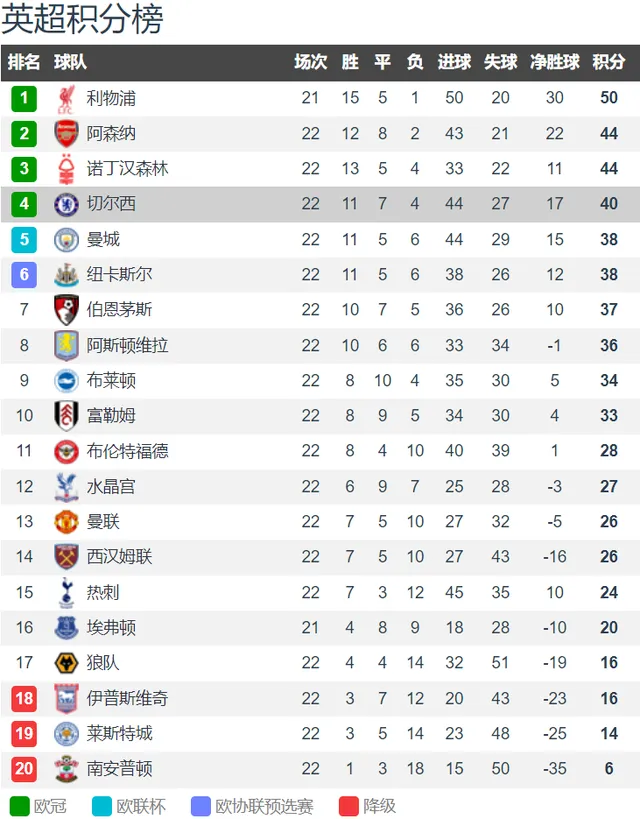640x819 pixels.
Task: Open the 诺丁汉森林 team name link
Action: tap(127, 169)
